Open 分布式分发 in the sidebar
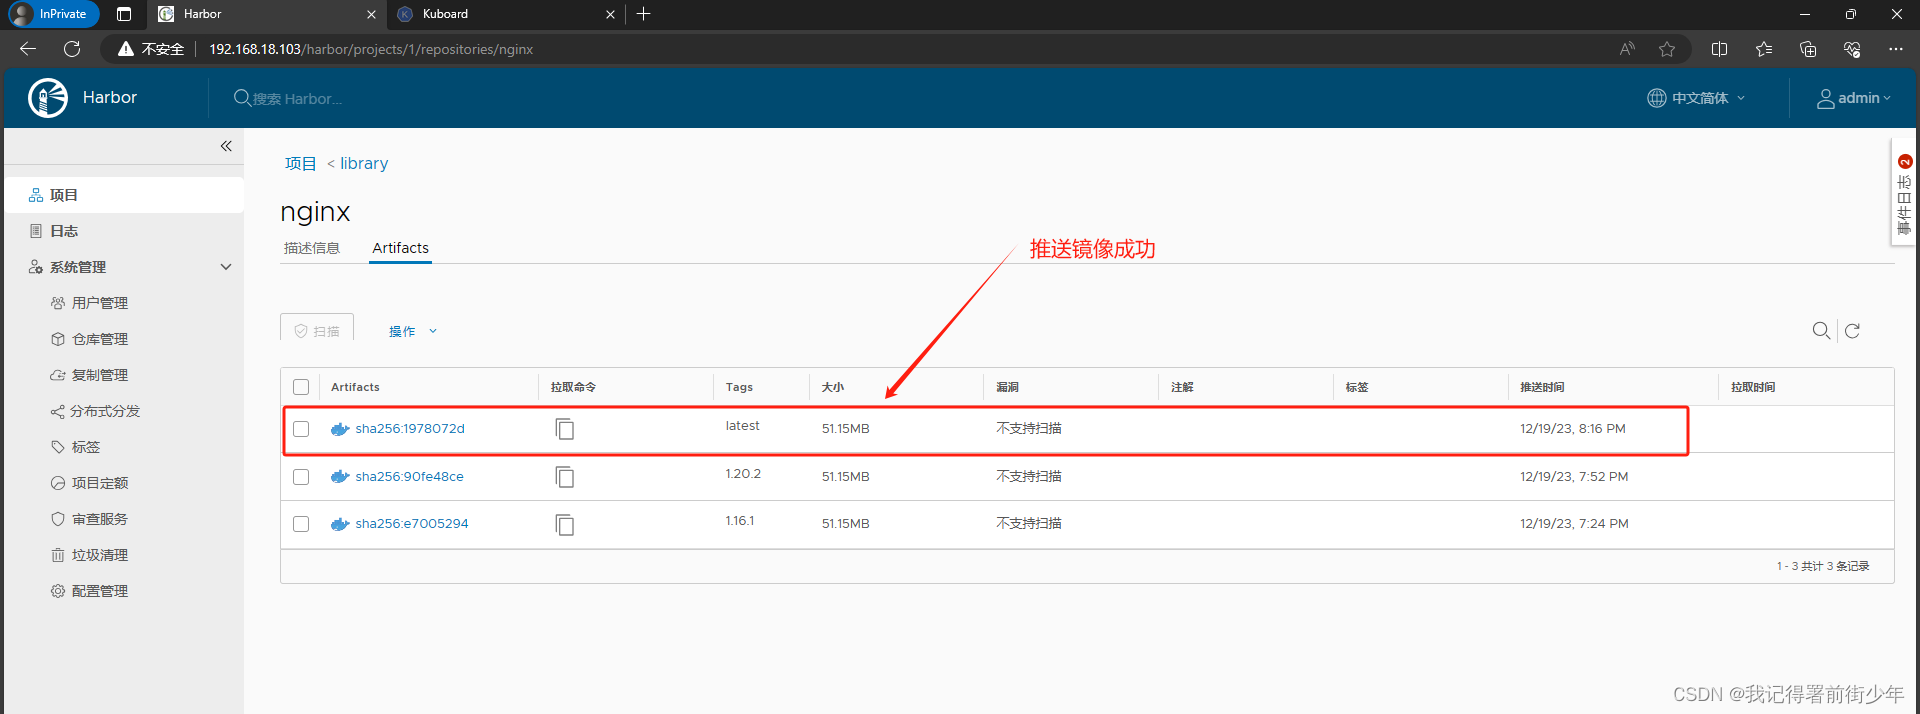Screen dimensions: 1920x714 click(105, 411)
